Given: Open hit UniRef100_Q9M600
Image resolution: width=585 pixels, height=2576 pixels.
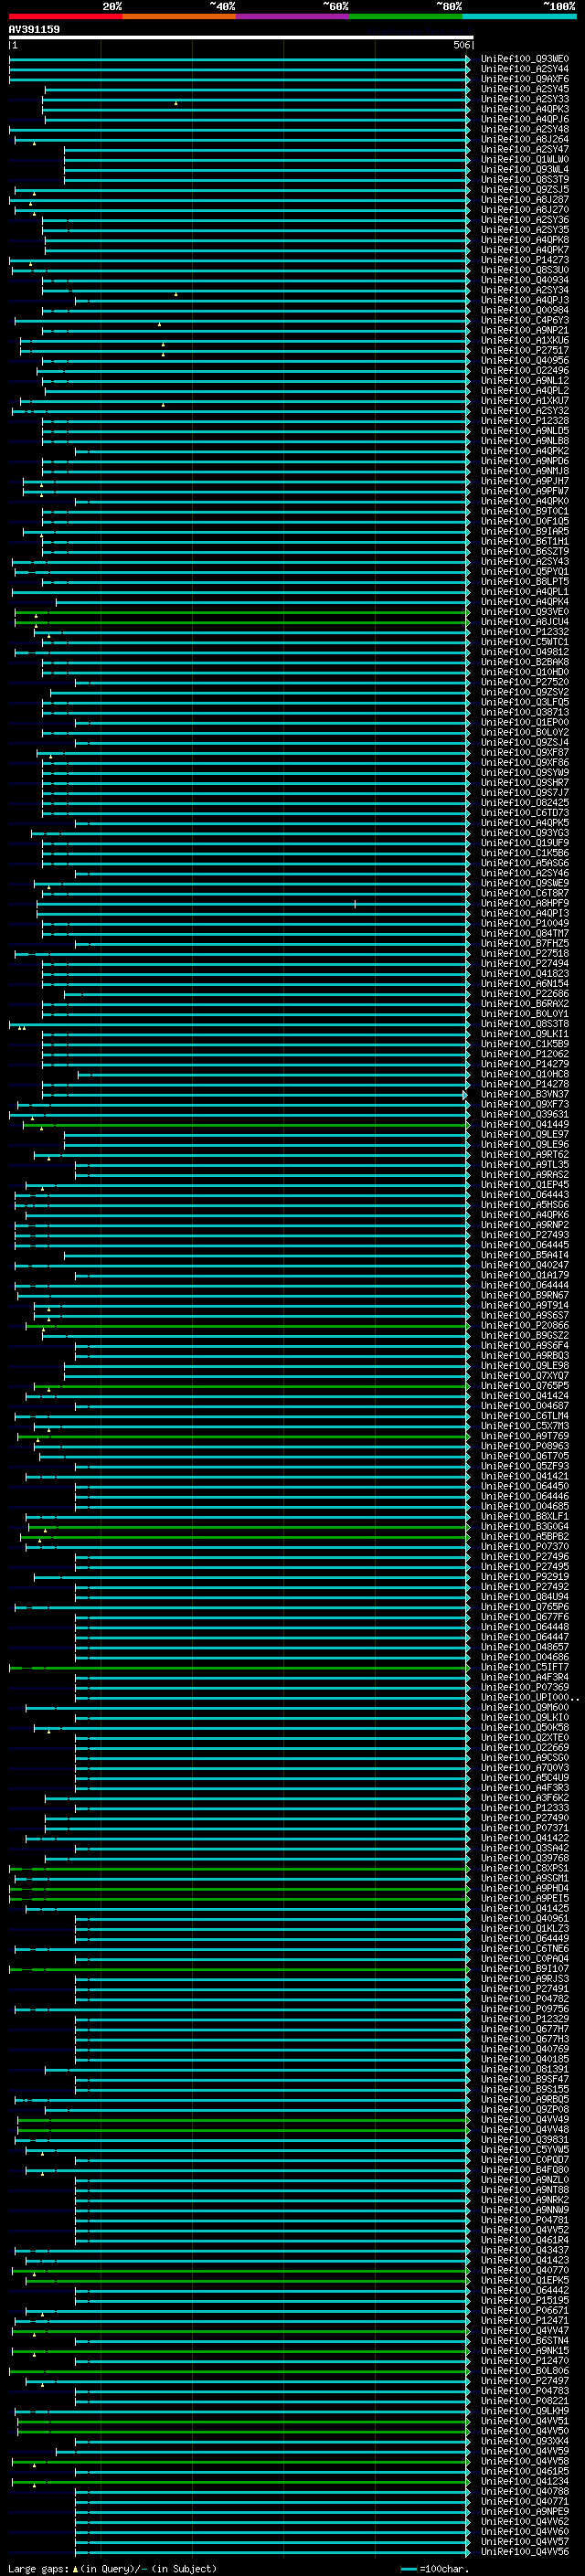Looking at the screenshot, I should pos(525,1708).
